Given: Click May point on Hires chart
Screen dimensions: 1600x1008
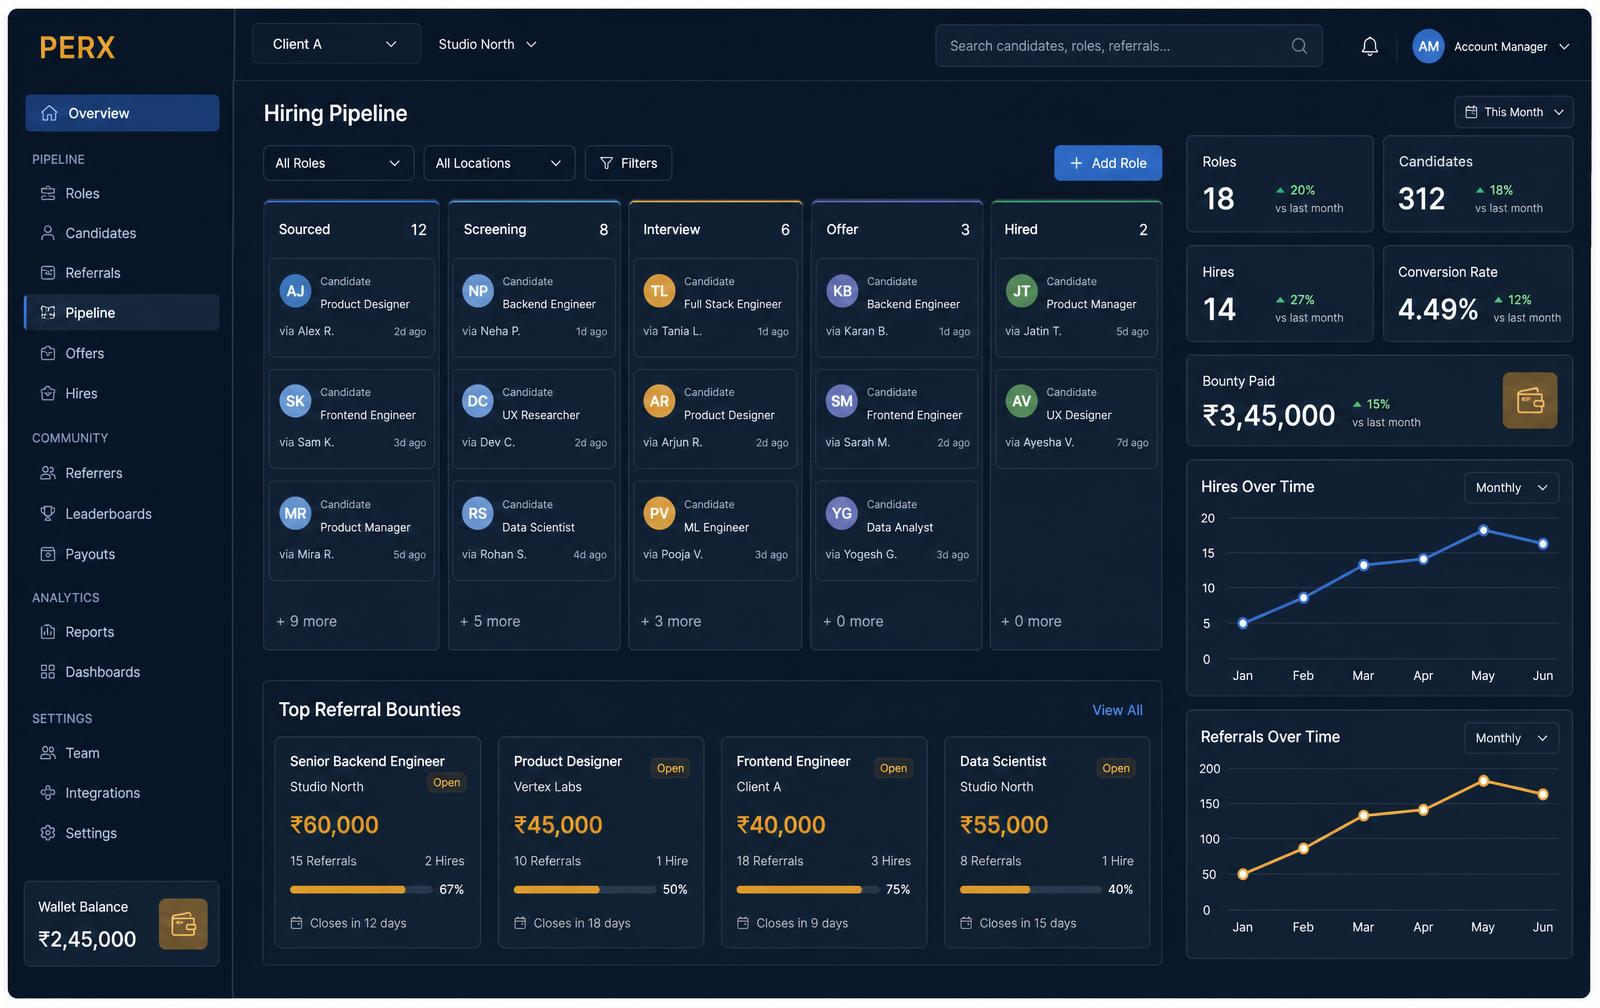Looking at the screenshot, I should [x=1483, y=530].
